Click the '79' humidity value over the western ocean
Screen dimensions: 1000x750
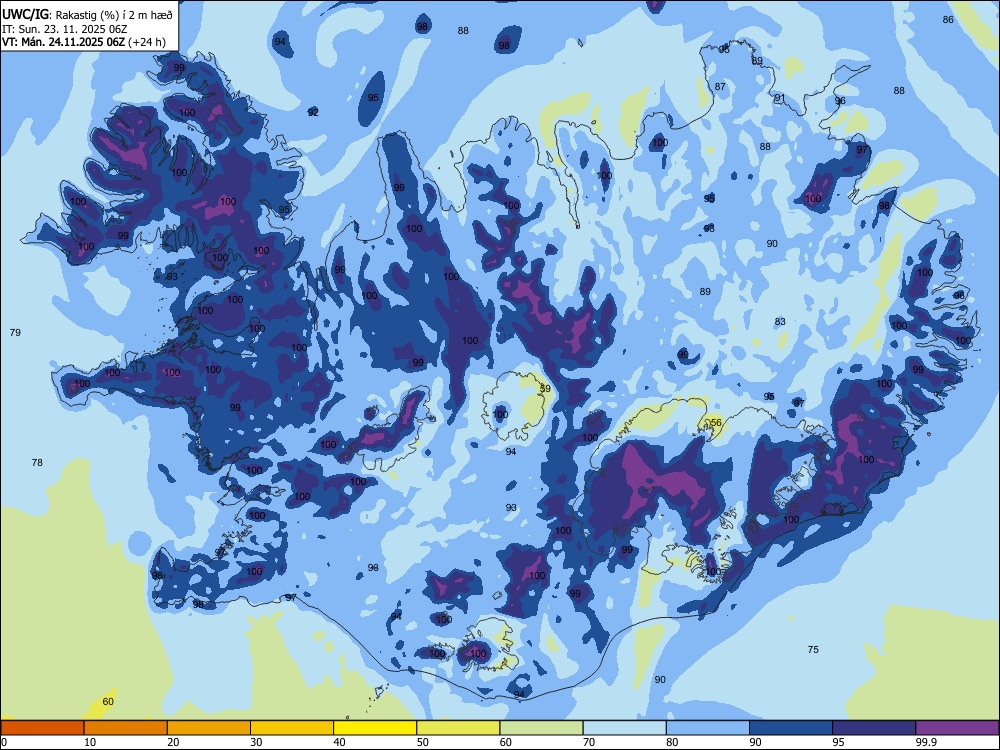pos(15,332)
